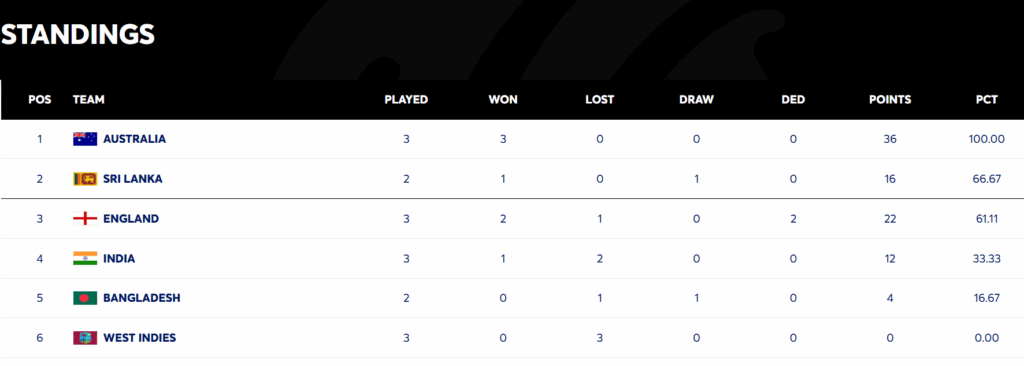The height and width of the screenshot is (366, 1024).
Task: Select the ENGLAND team name
Action: tap(131, 219)
